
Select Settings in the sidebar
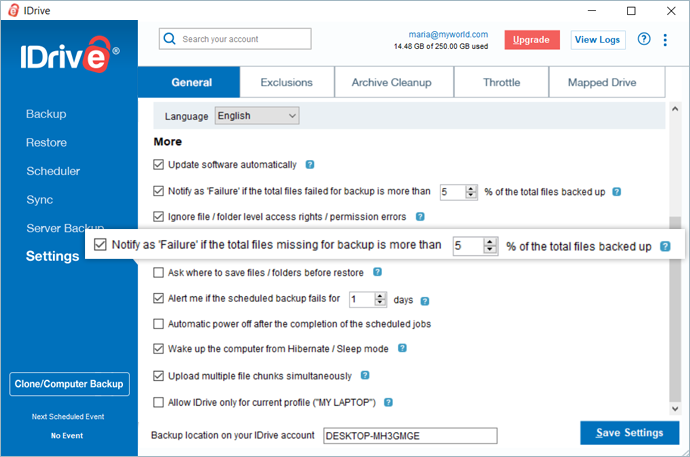tap(52, 256)
